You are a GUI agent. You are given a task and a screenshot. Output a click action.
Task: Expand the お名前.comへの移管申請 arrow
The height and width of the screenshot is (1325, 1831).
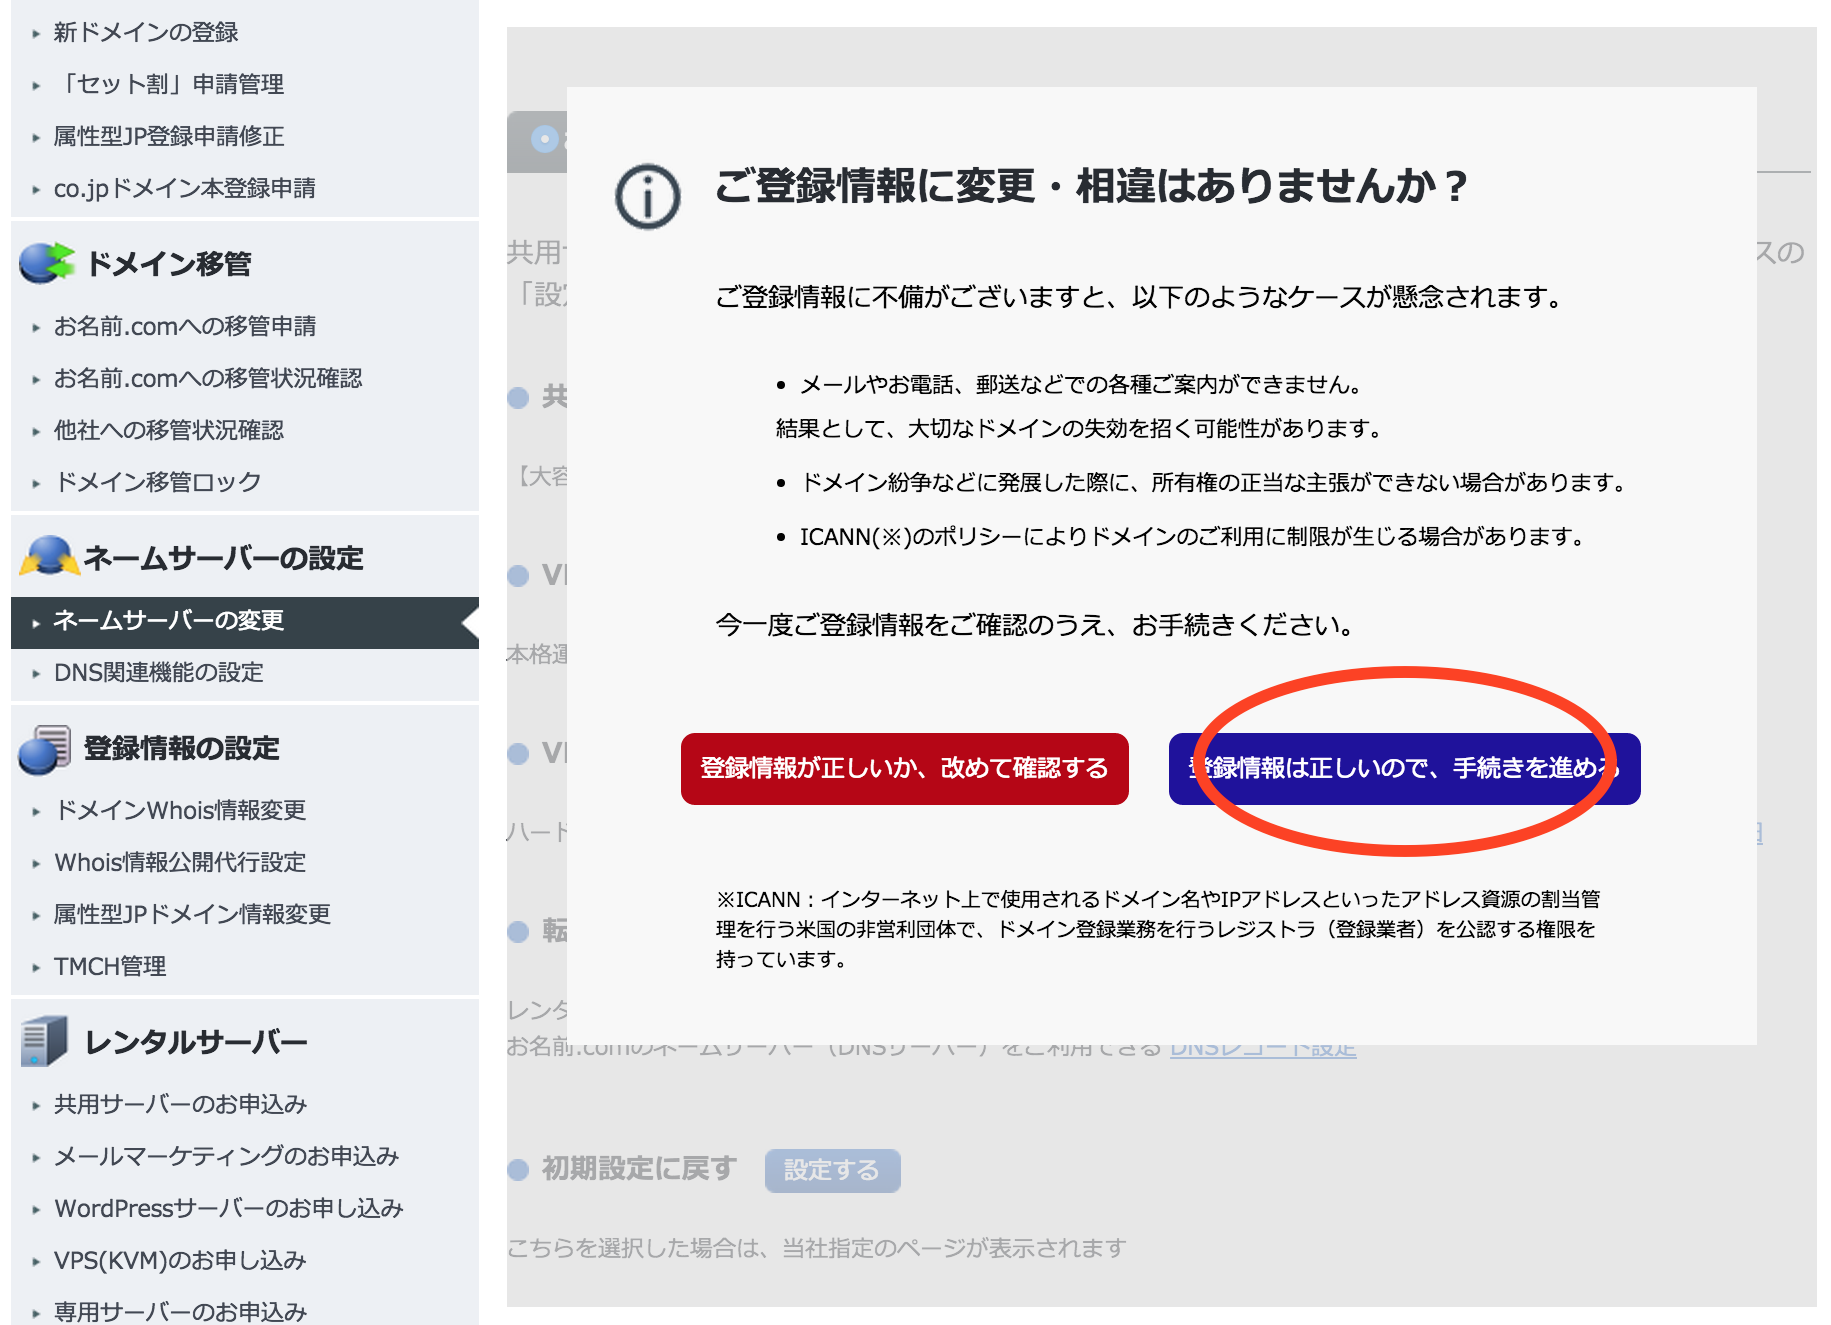(36, 325)
